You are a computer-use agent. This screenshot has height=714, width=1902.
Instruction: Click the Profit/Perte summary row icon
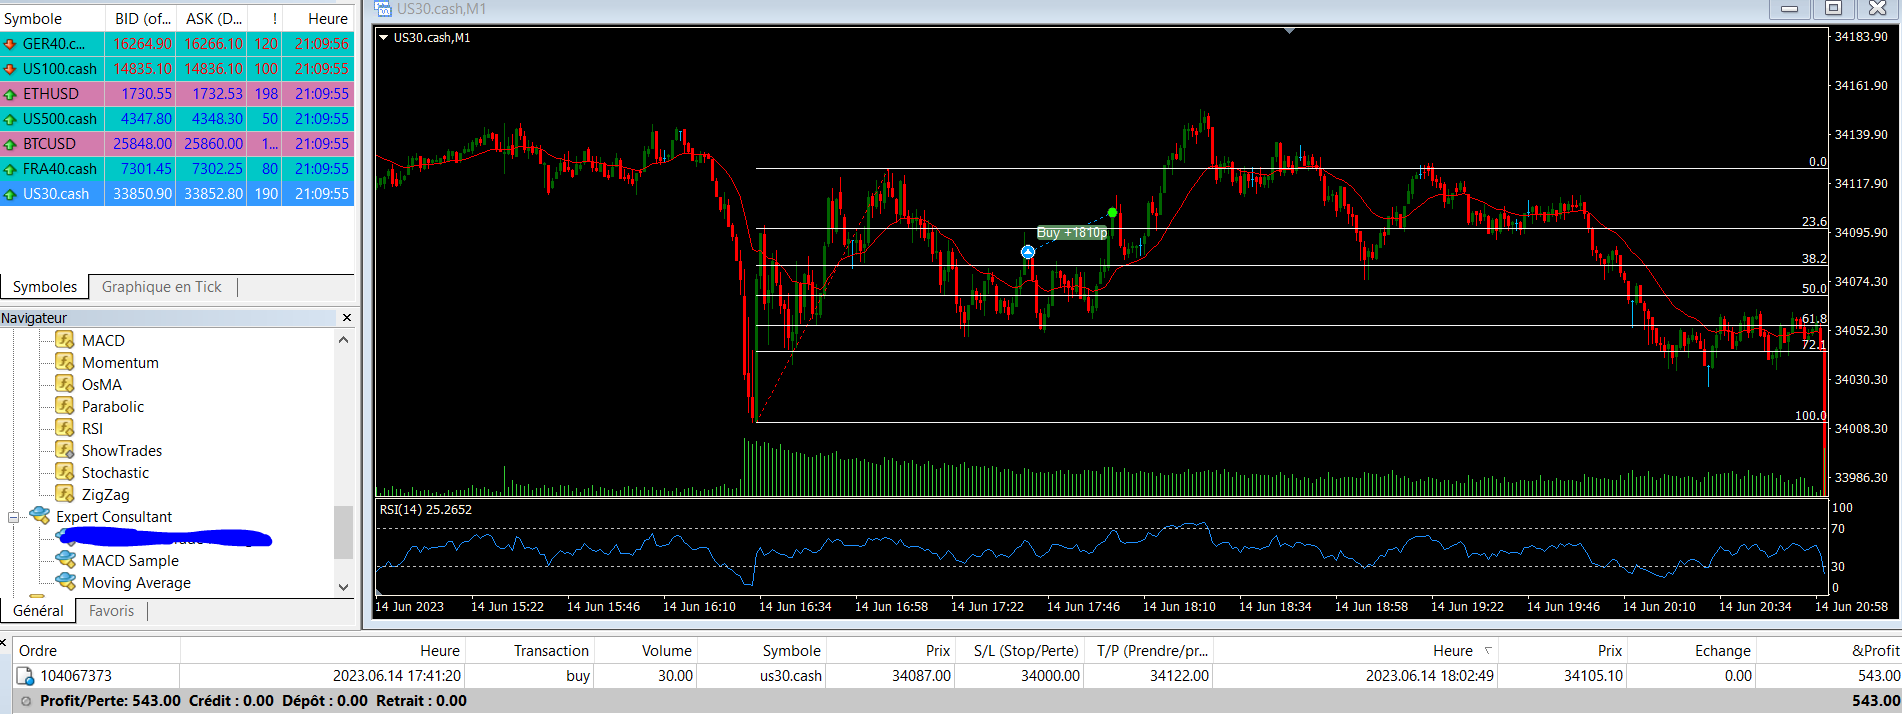click(x=26, y=701)
